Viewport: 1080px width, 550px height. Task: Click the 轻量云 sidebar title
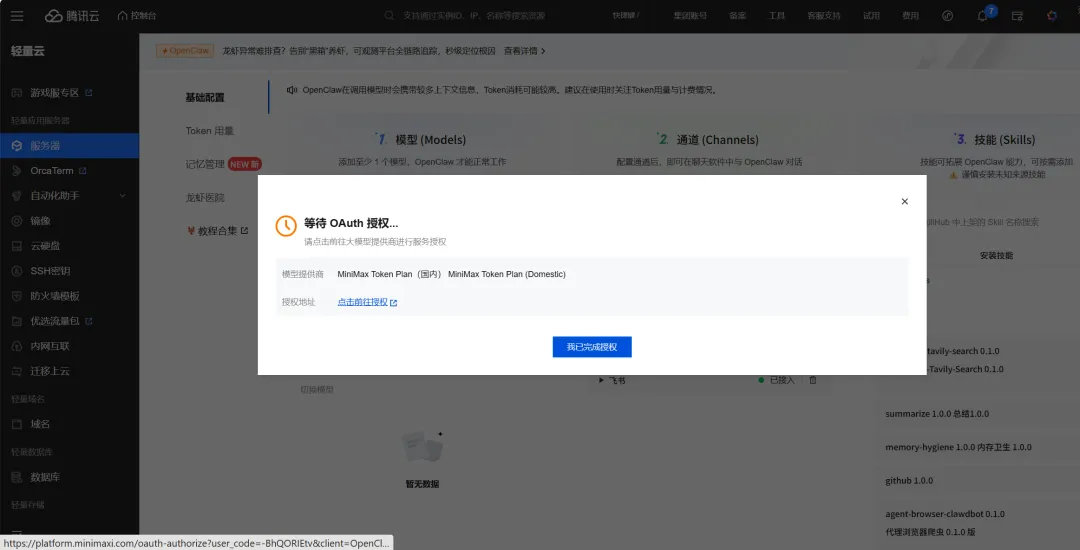[x=28, y=51]
